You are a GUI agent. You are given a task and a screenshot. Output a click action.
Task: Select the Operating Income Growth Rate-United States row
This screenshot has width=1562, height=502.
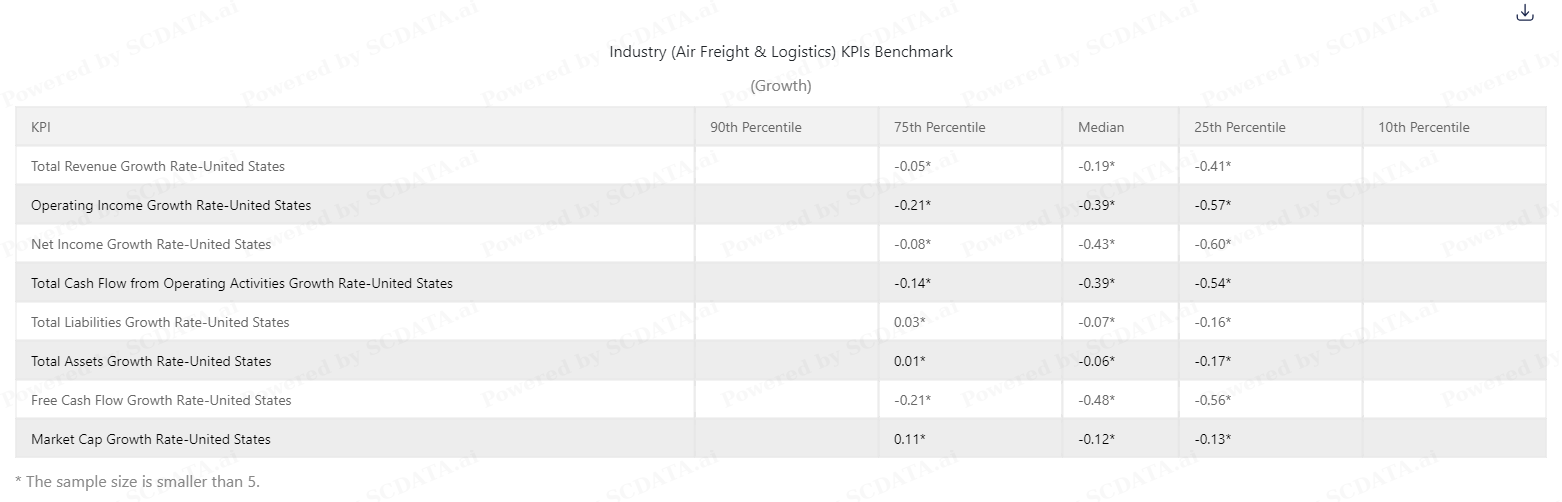tap(781, 205)
